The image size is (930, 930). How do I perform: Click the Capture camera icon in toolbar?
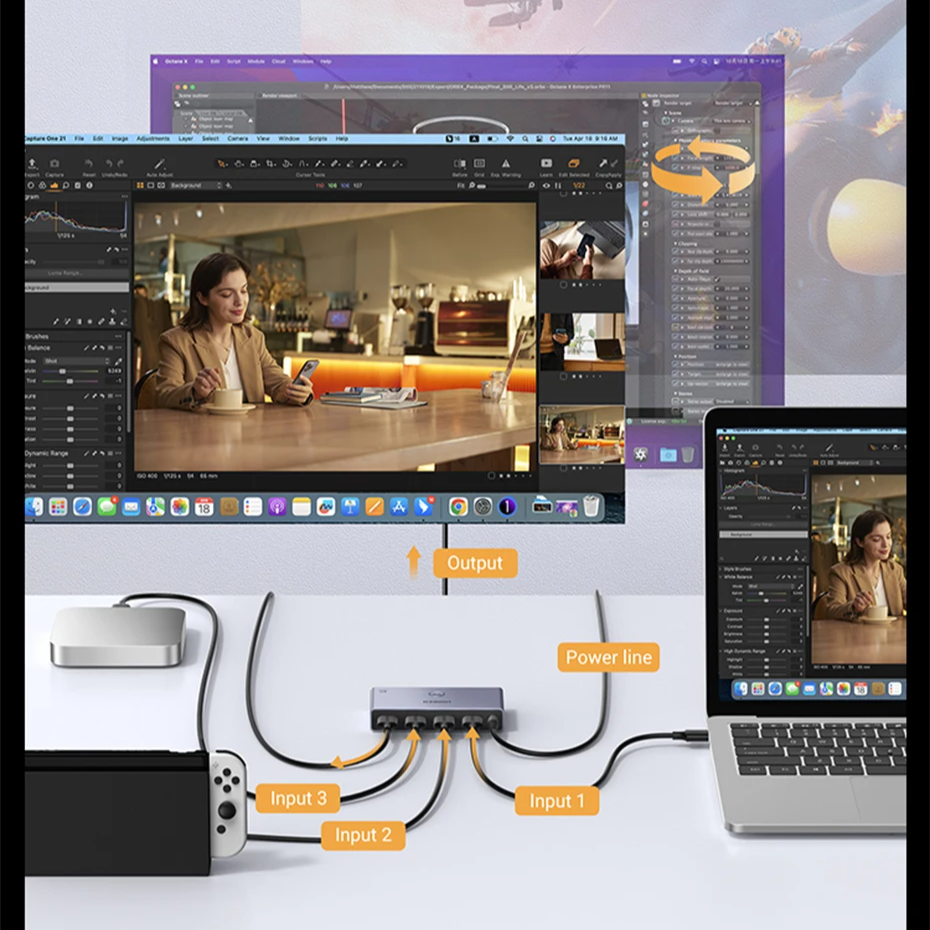[x=55, y=164]
